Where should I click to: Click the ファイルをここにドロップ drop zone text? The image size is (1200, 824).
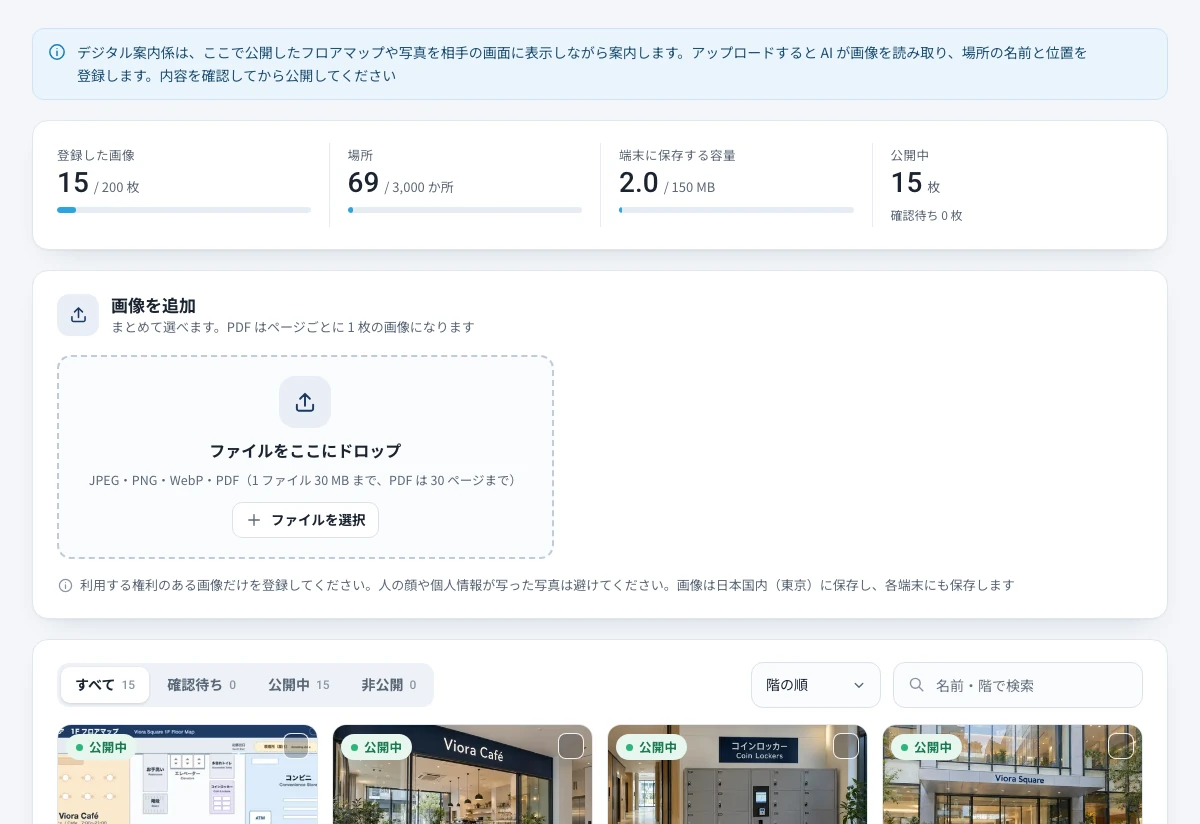click(x=305, y=451)
